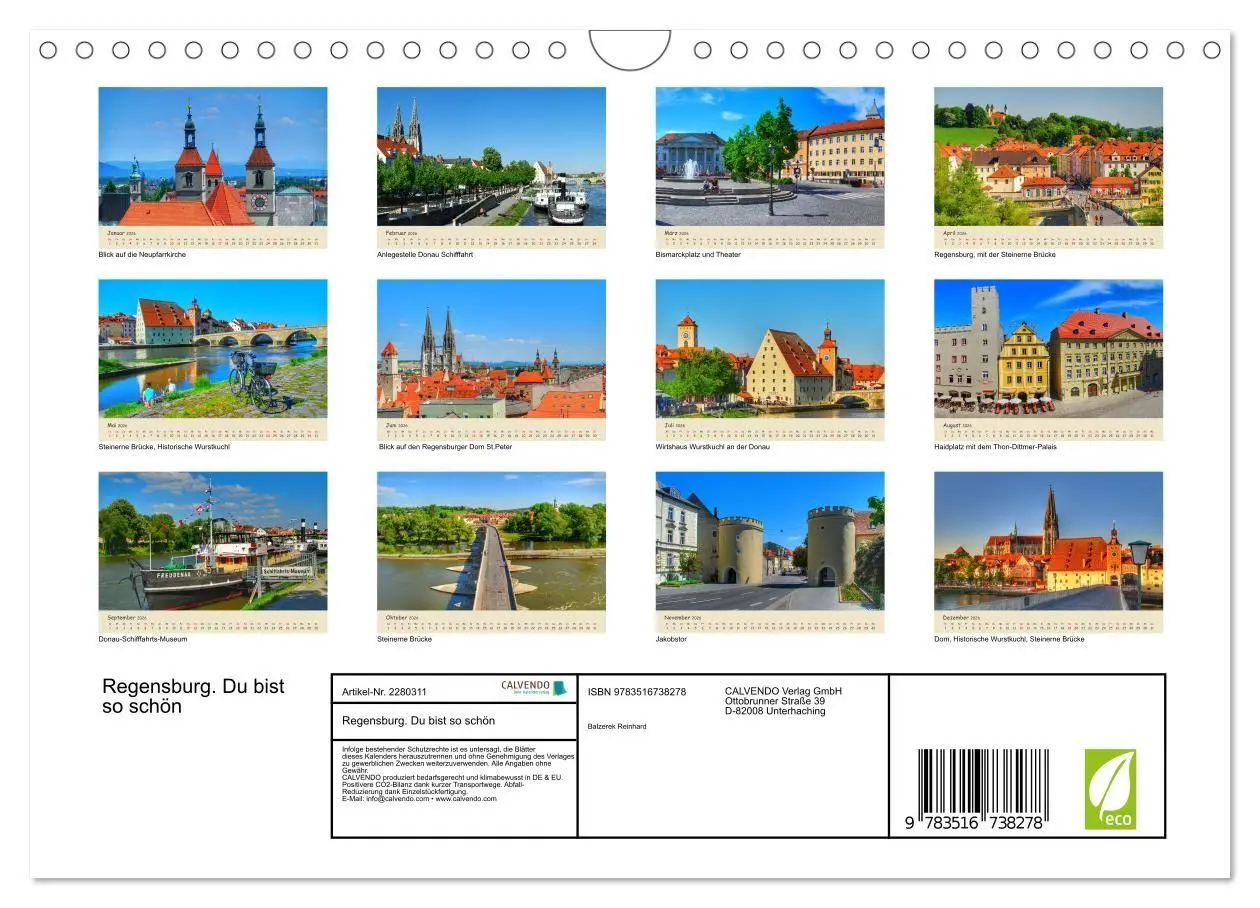The width and height of the screenshot is (1260, 908).
Task: Click the half-circle hanging notch at top
Action: click(x=630, y=48)
